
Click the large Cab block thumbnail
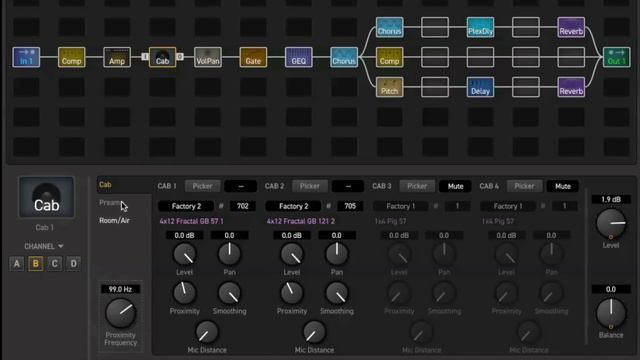tap(47, 198)
